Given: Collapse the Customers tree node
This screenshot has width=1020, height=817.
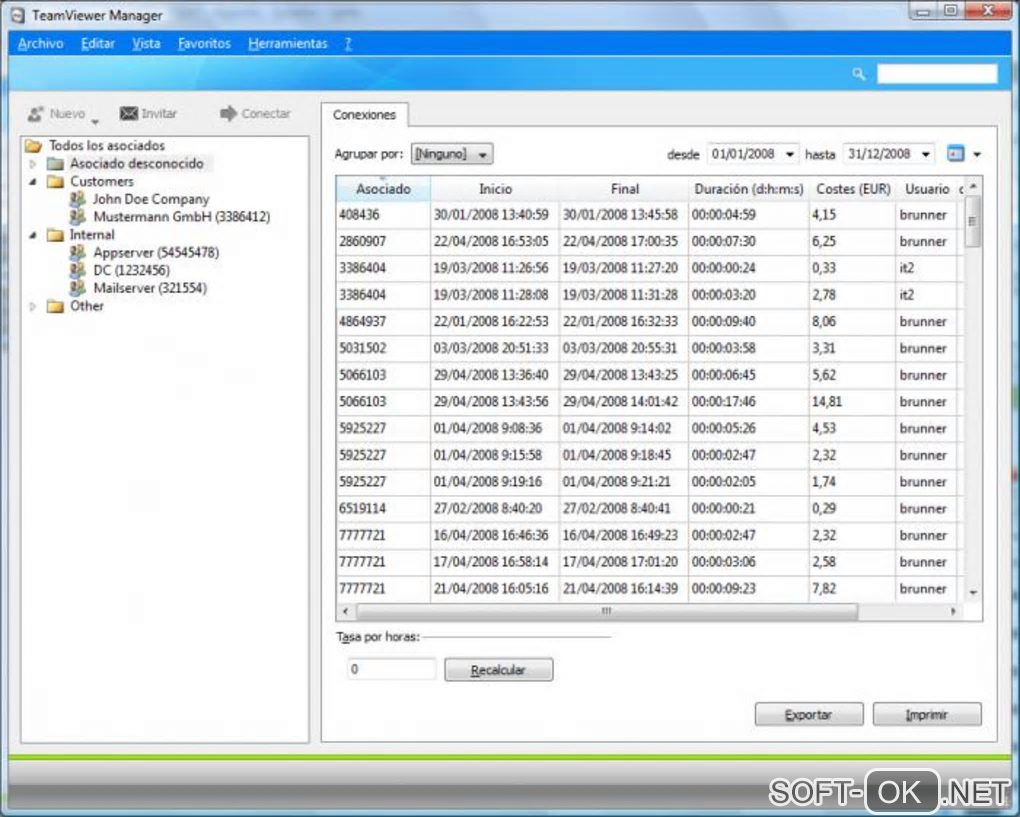Looking at the screenshot, I should (x=33, y=181).
